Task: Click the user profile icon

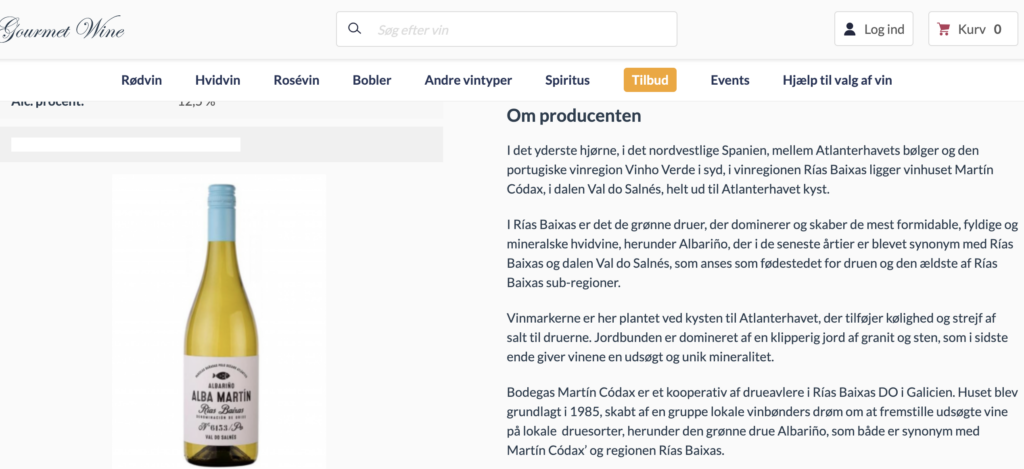Action: pyautogui.click(x=850, y=29)
